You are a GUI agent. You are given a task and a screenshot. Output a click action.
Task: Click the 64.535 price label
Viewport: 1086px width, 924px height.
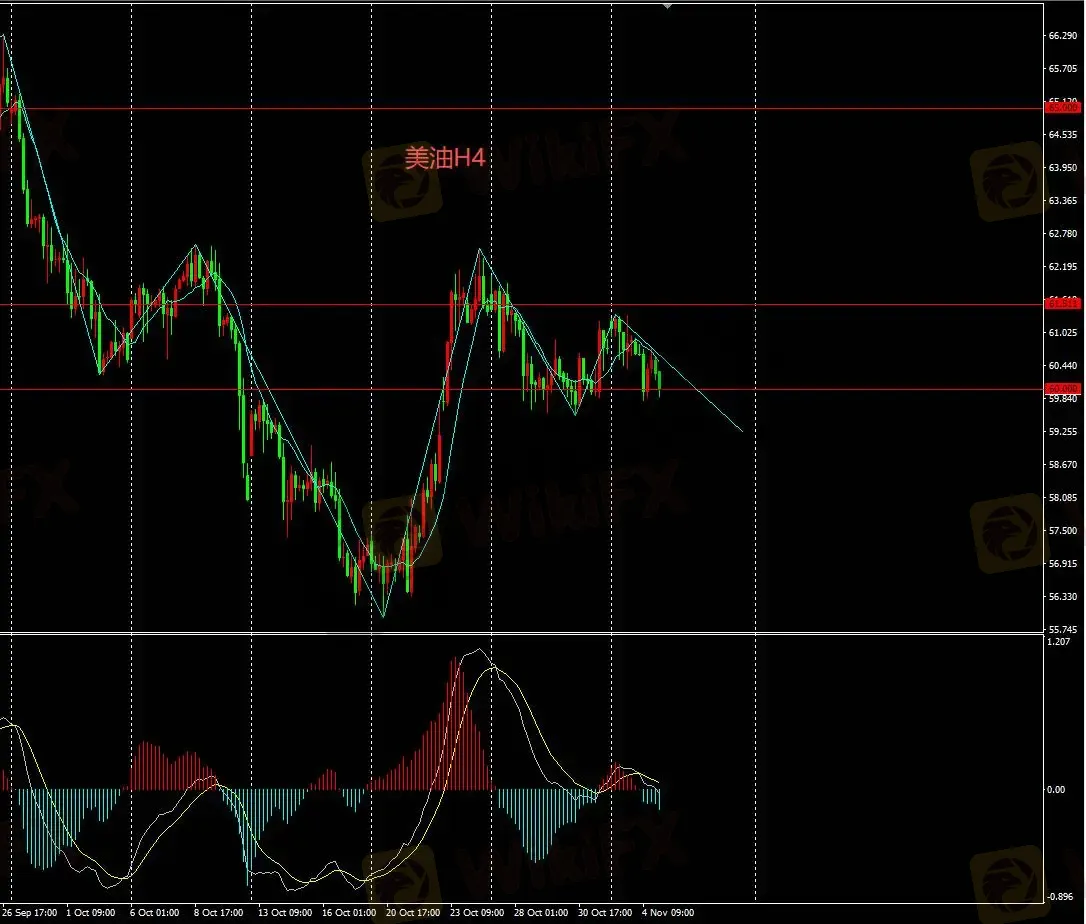[x=1063, y=134]
